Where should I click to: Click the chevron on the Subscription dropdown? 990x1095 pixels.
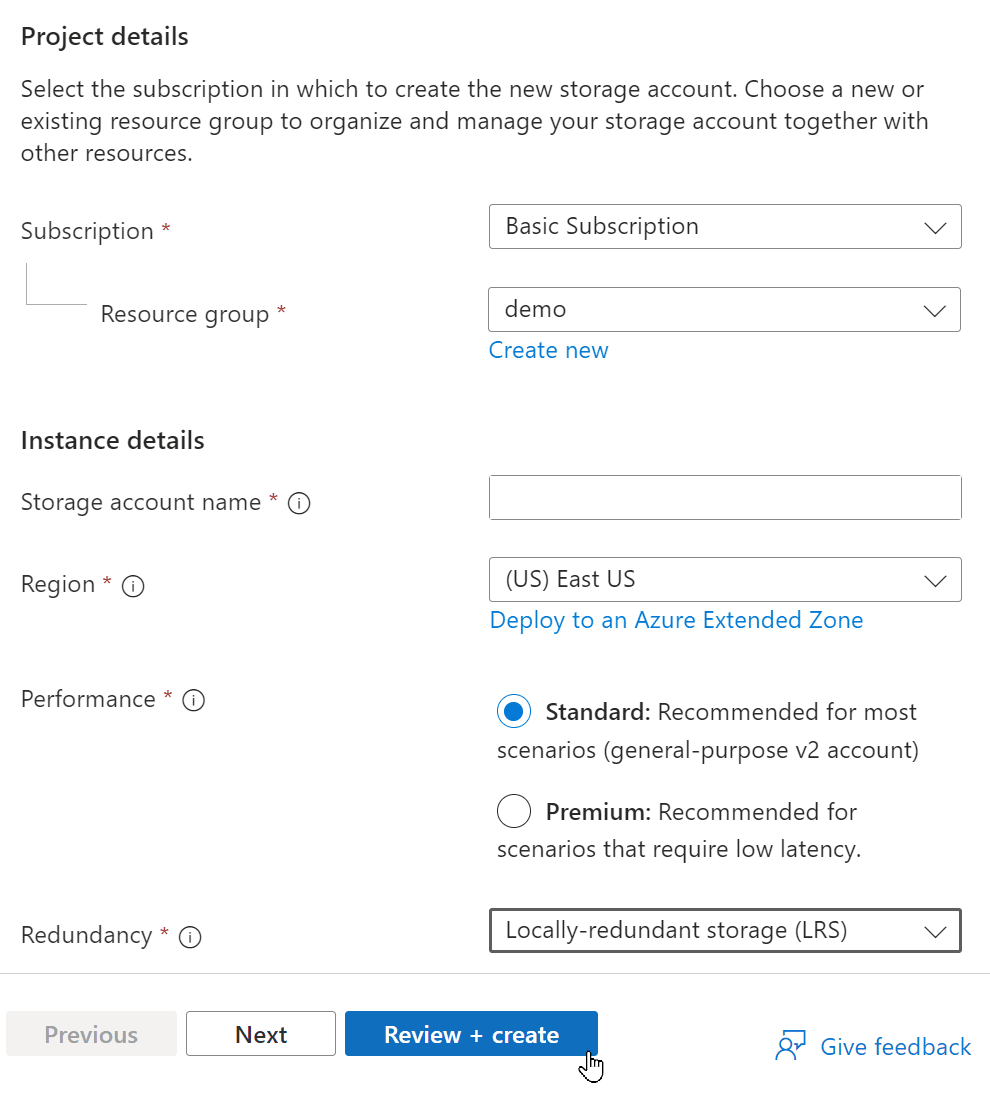pyautogui.click(x=935, y=227)
